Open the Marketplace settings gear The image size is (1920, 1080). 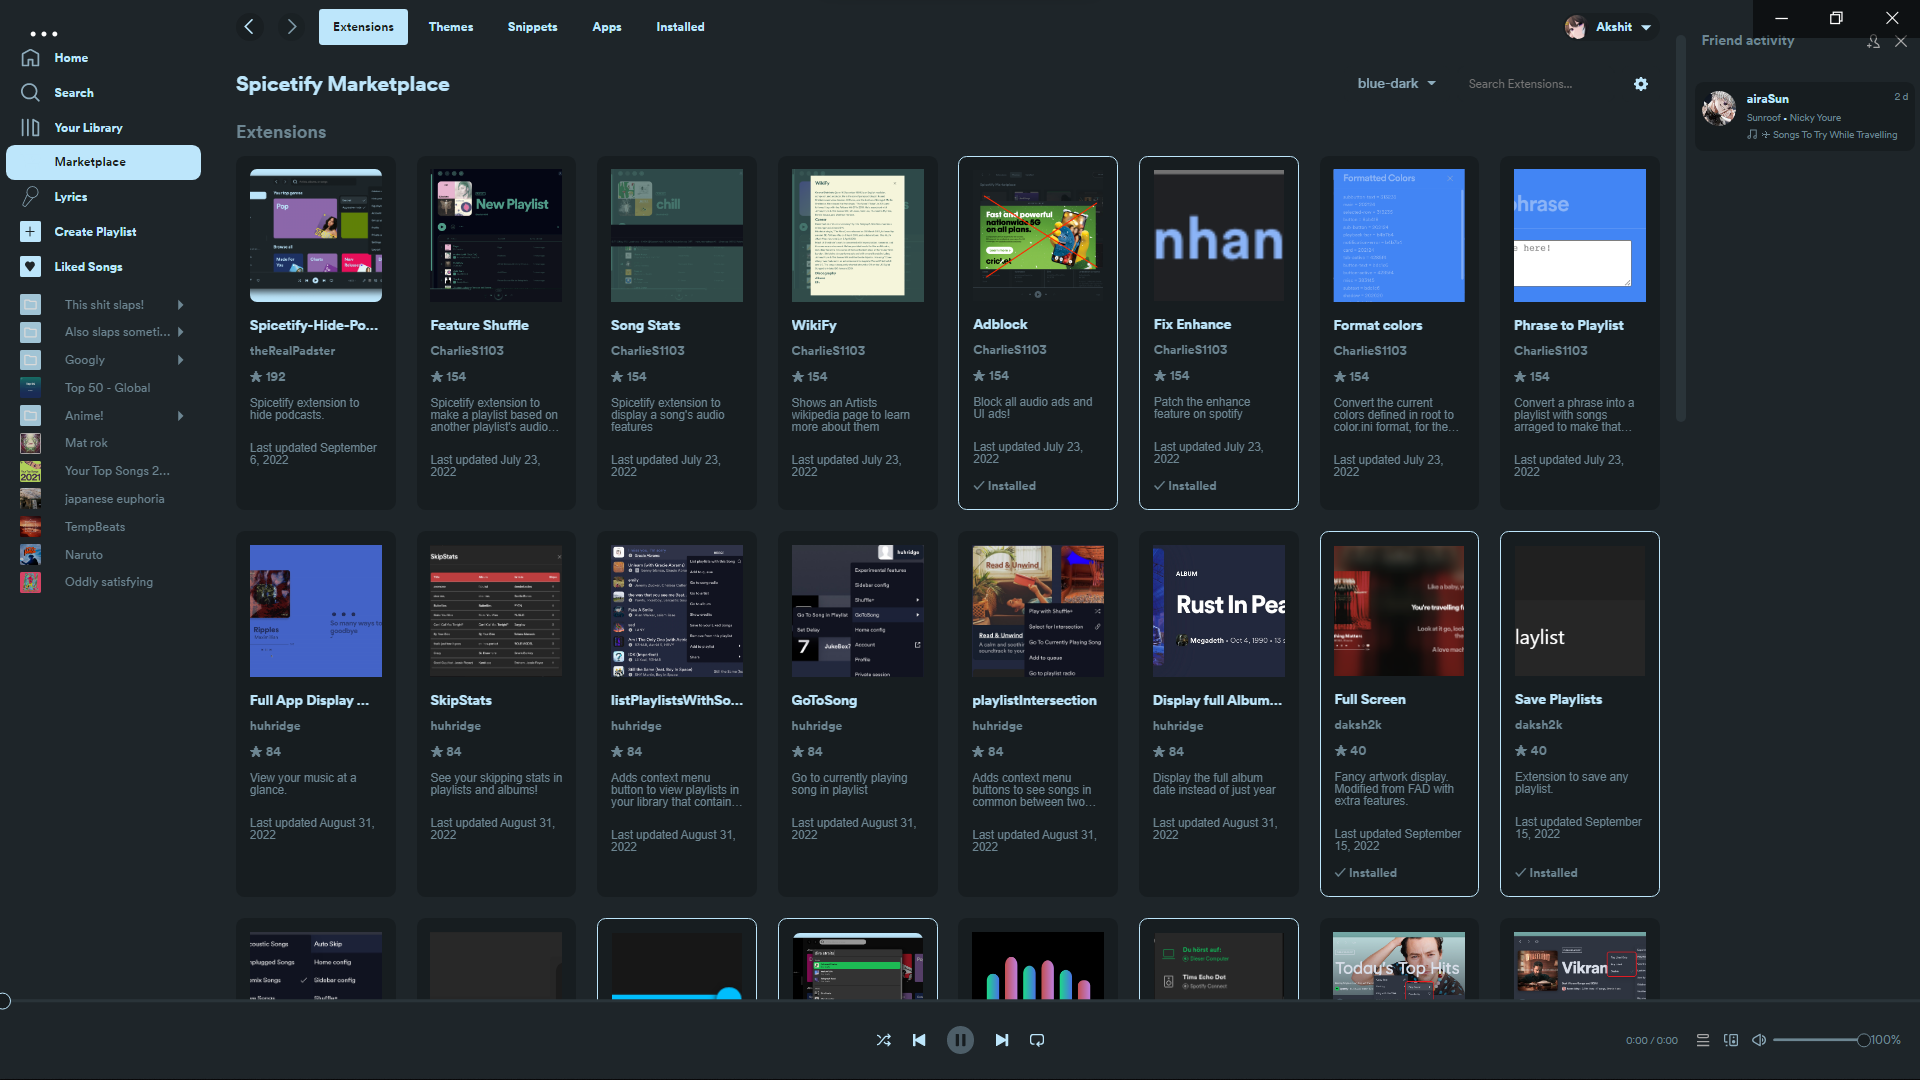coord(1640,84)
